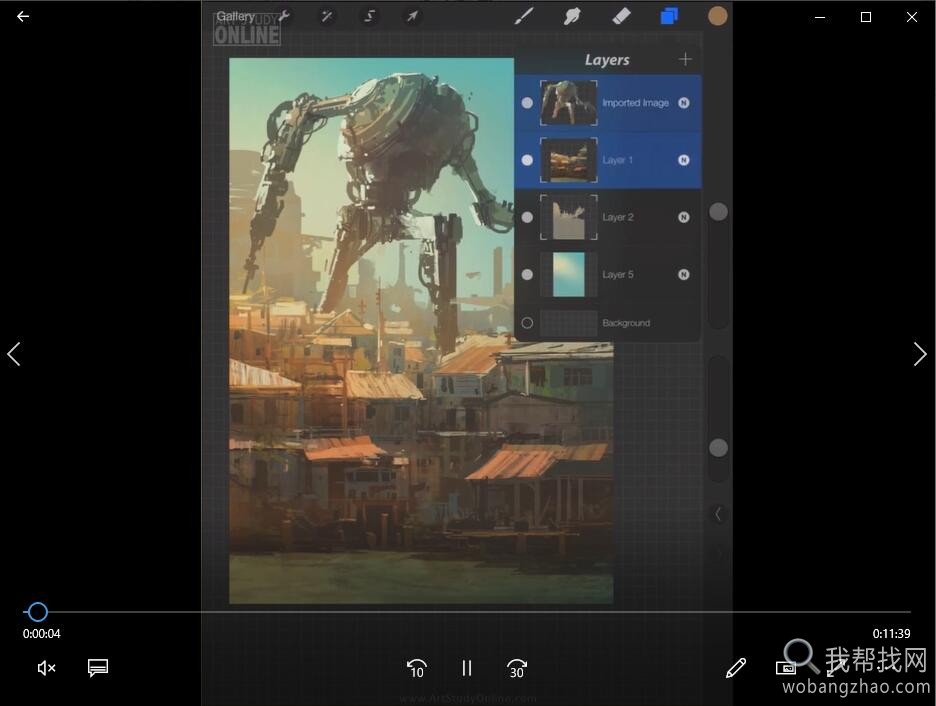Click the "Layers" panel title
936x706 pixels.
click(607, 60)
